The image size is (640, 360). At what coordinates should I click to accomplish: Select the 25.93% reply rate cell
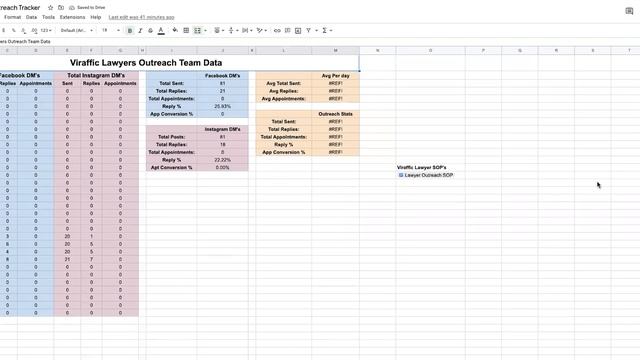(222, 106)
